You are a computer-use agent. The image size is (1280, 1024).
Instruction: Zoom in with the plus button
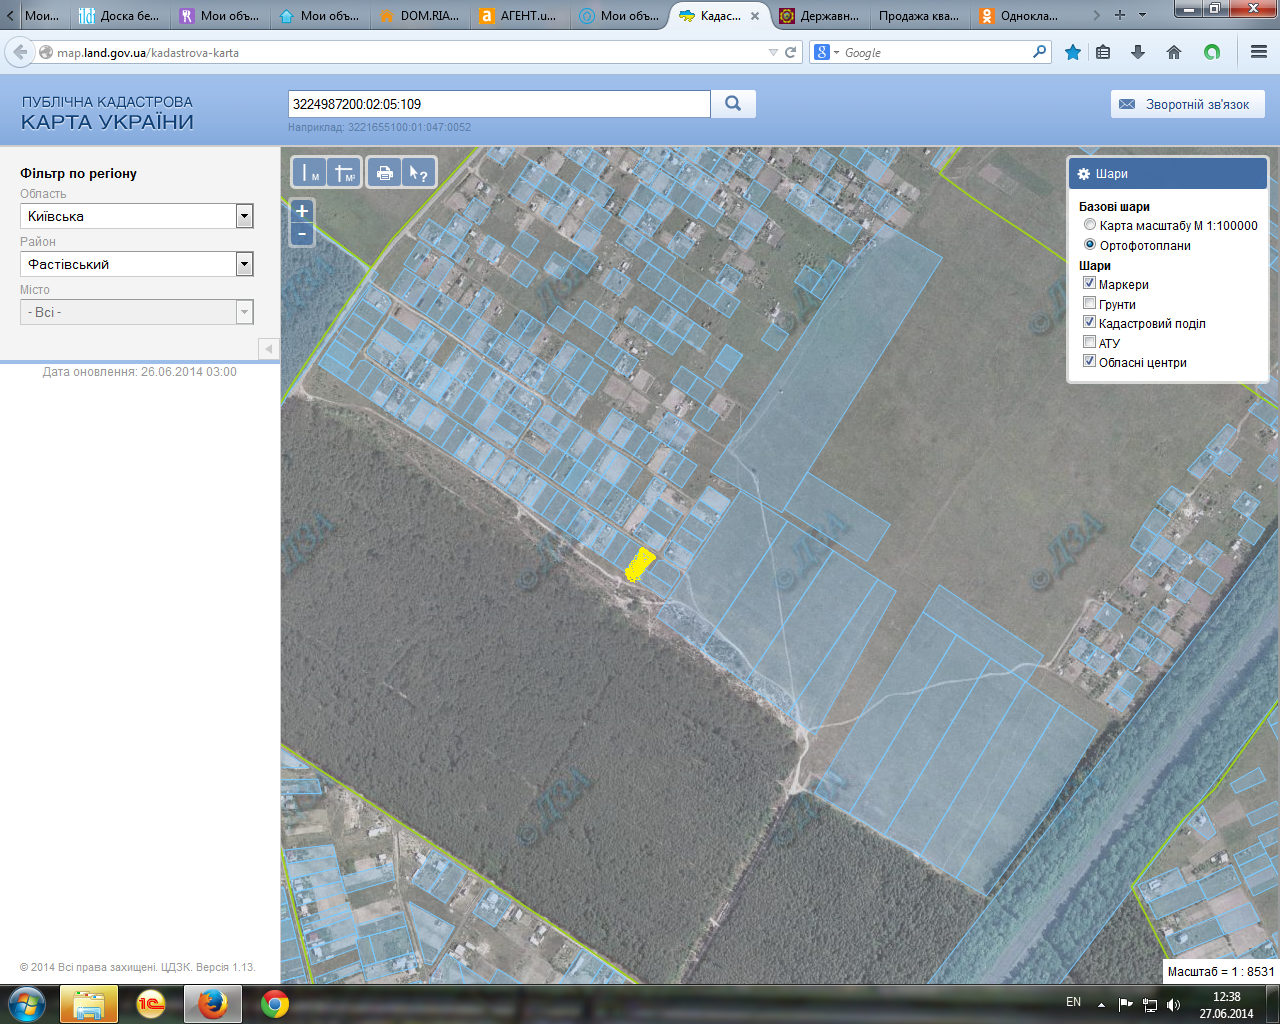tap(302, 211)
